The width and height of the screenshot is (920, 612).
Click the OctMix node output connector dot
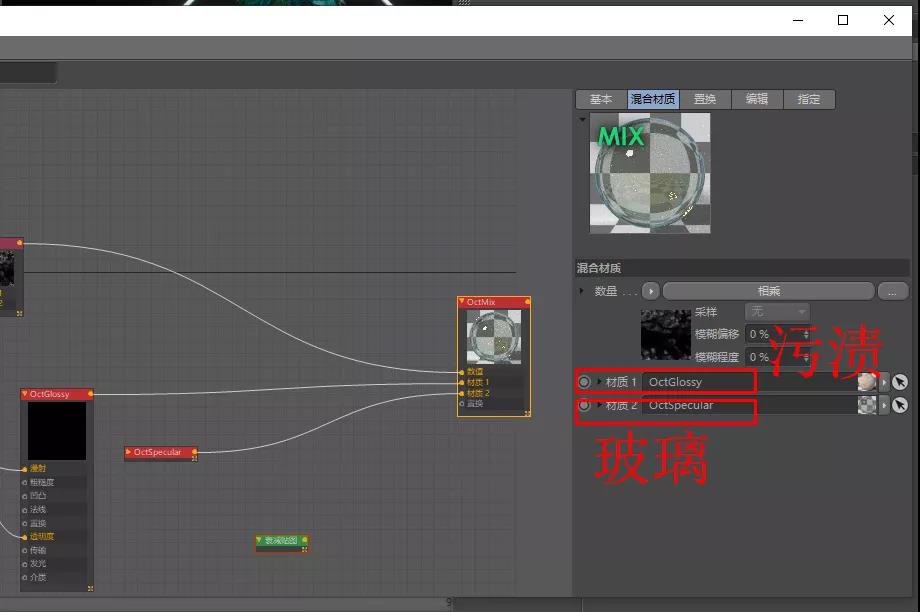(527, 302)
